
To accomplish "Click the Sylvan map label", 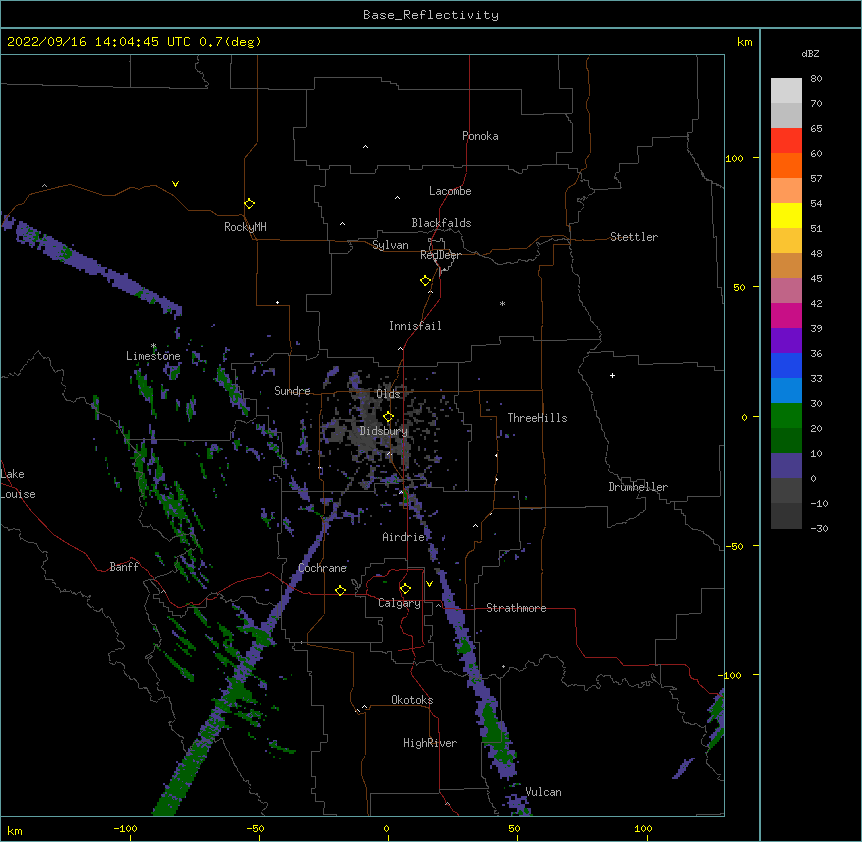I will pos(390,245).
